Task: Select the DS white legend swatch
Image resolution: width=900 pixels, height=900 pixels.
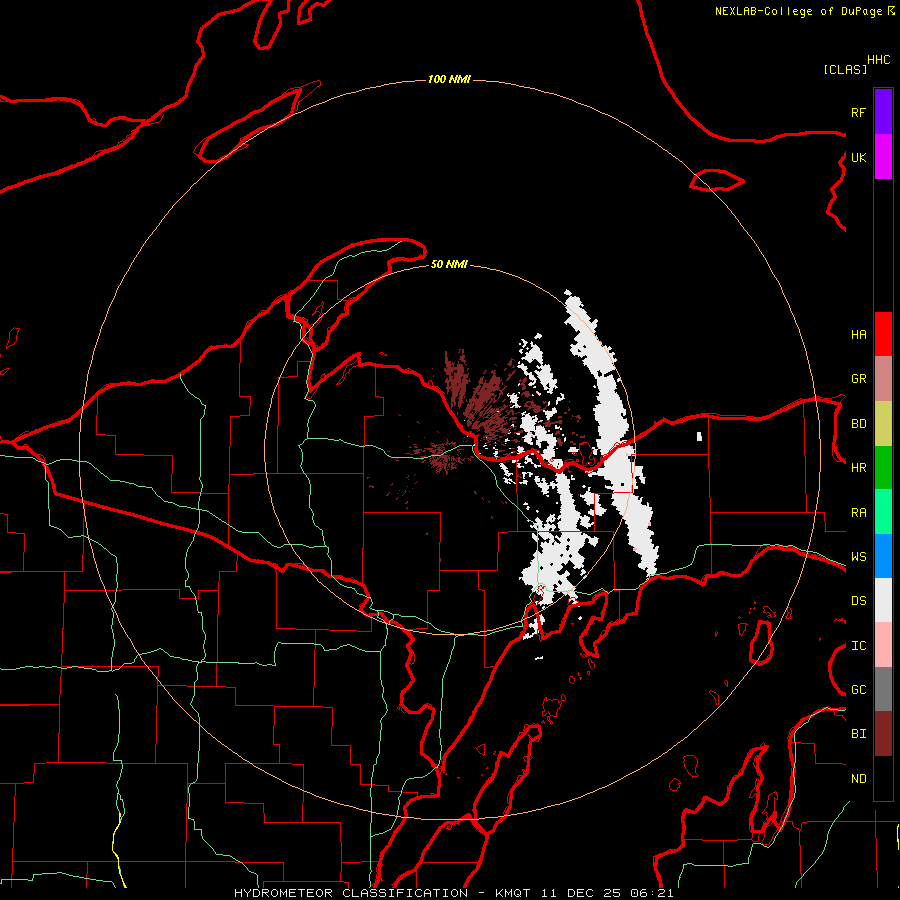Action: (x=883, y=600)
